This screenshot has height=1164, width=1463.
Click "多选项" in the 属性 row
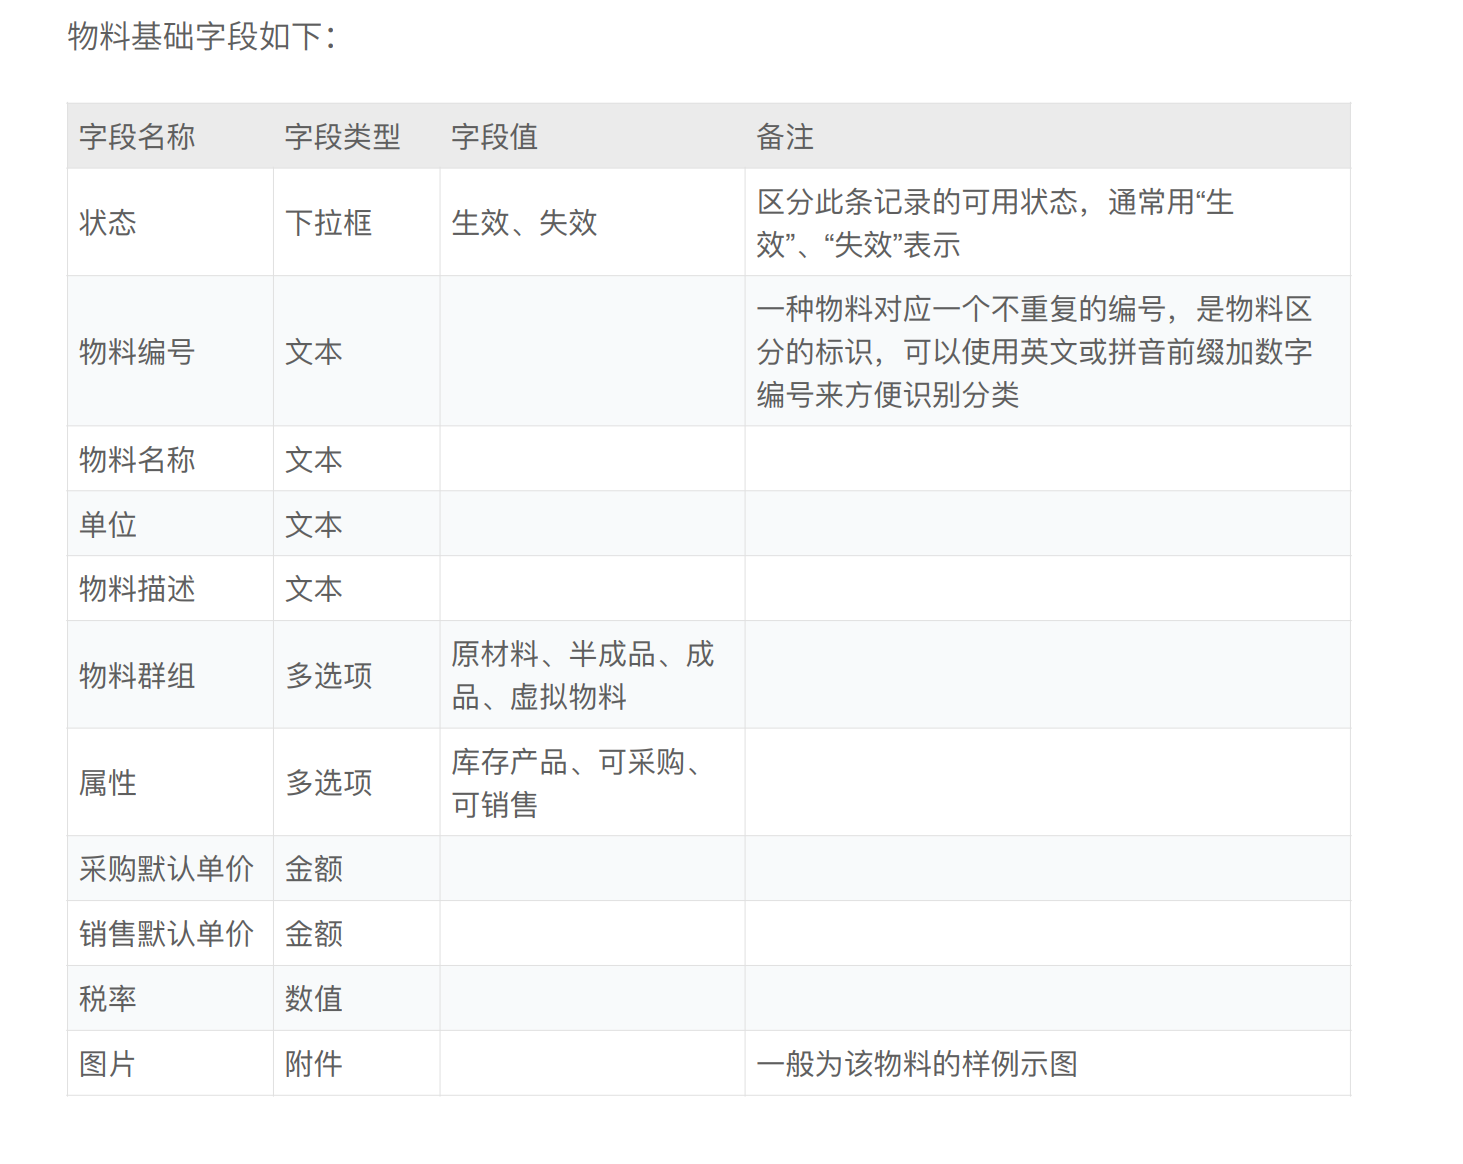[x=328, y=783]
